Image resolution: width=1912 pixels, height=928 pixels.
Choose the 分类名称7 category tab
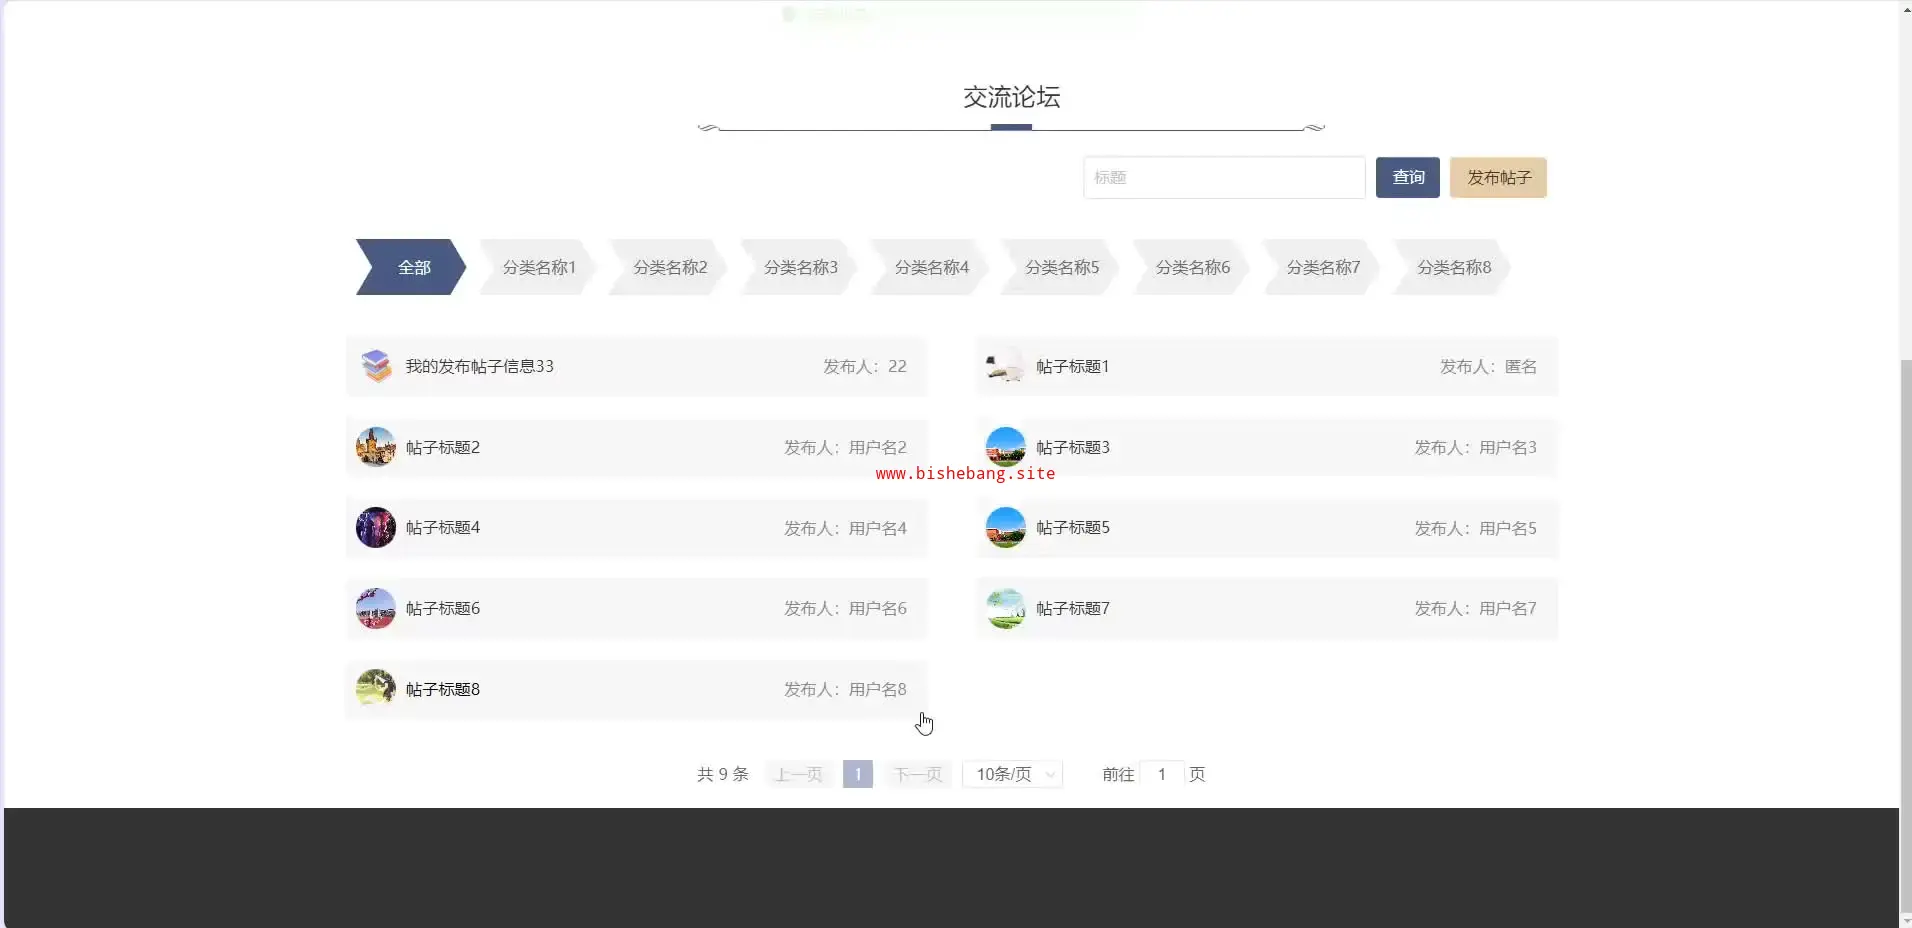point(1323,267)
